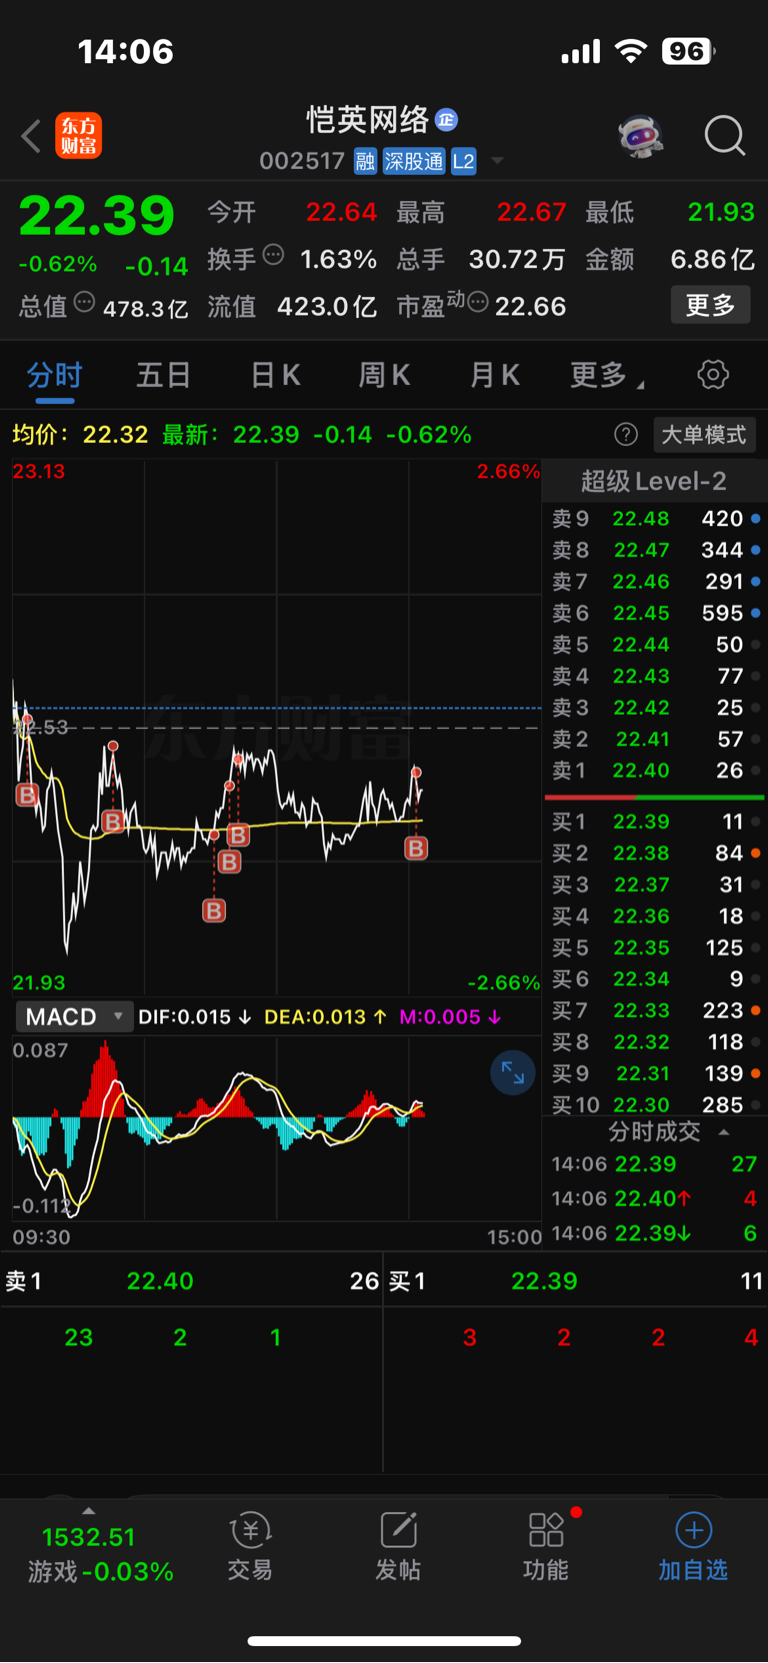
Task: Open the MACD indicator dropdown
Action: pyautogui.click(x=73, y=1017)
